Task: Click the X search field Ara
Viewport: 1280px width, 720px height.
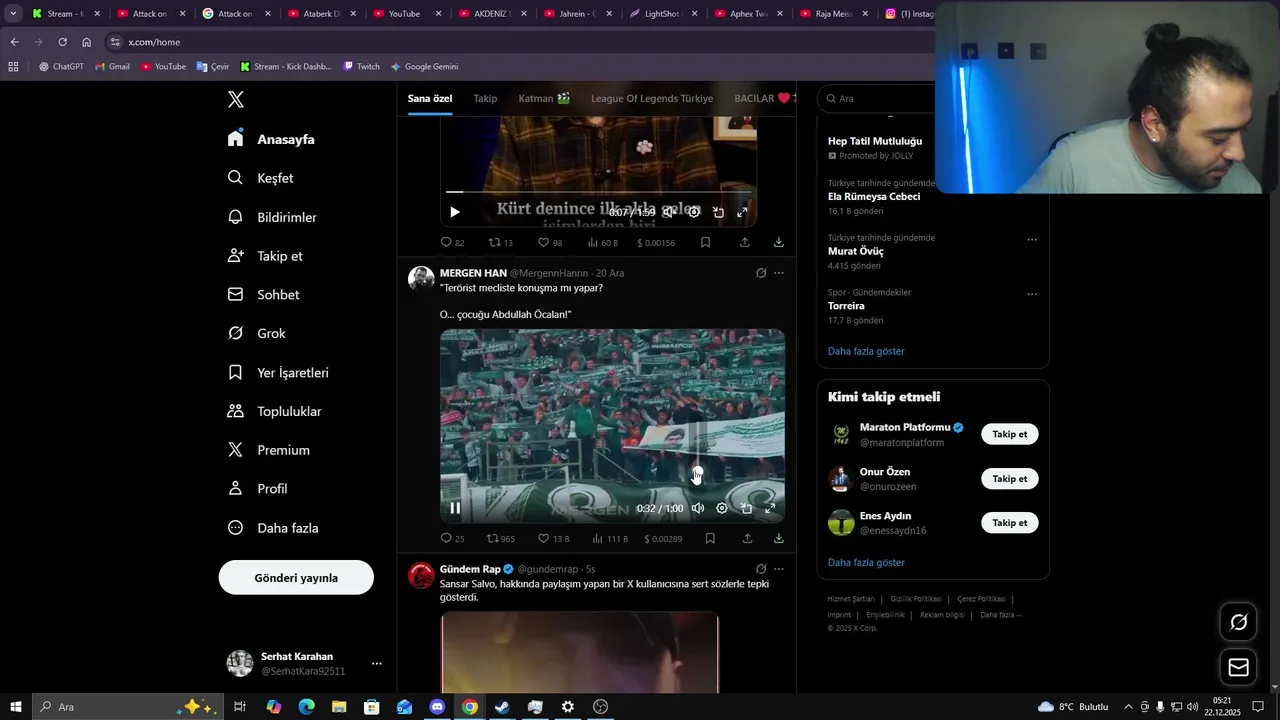Action: coord(877,99)
